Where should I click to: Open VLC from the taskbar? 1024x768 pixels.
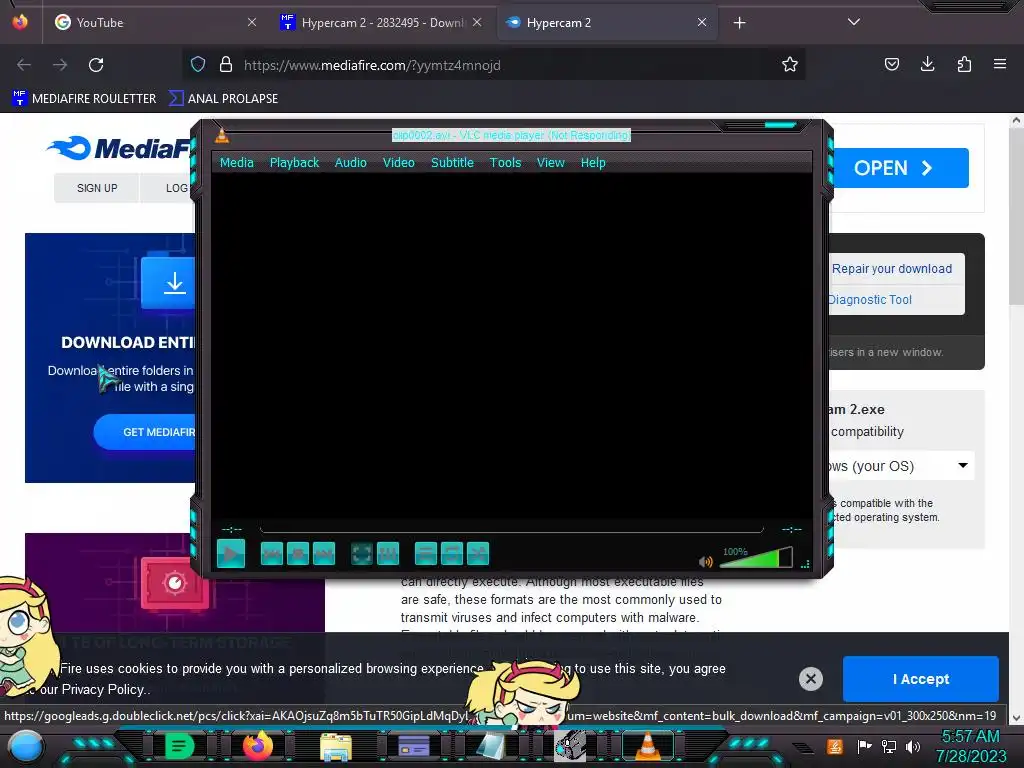pyautogui.click(x=647, y=746)
